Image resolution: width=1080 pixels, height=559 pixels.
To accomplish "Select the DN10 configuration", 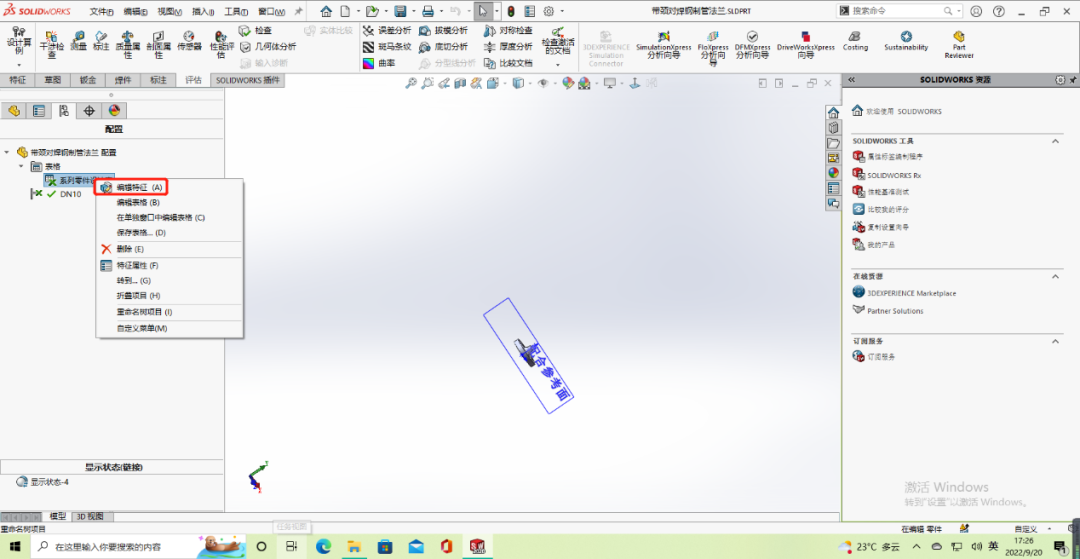I will click(70, 194).
